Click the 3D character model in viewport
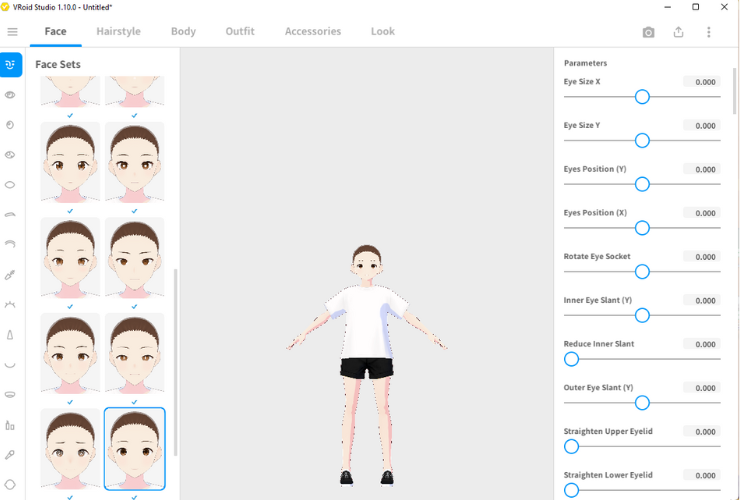Image resolution: width=740 pixels, height=500 pixels. pos(367,365)
